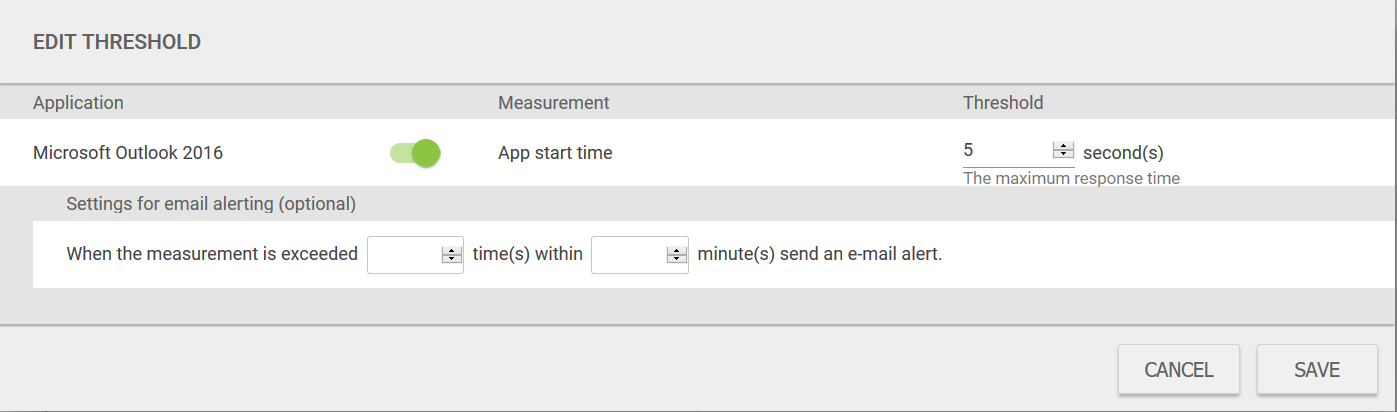Click the Edit Threshold dialog title
1397x412 pixels.
point(117,42)
